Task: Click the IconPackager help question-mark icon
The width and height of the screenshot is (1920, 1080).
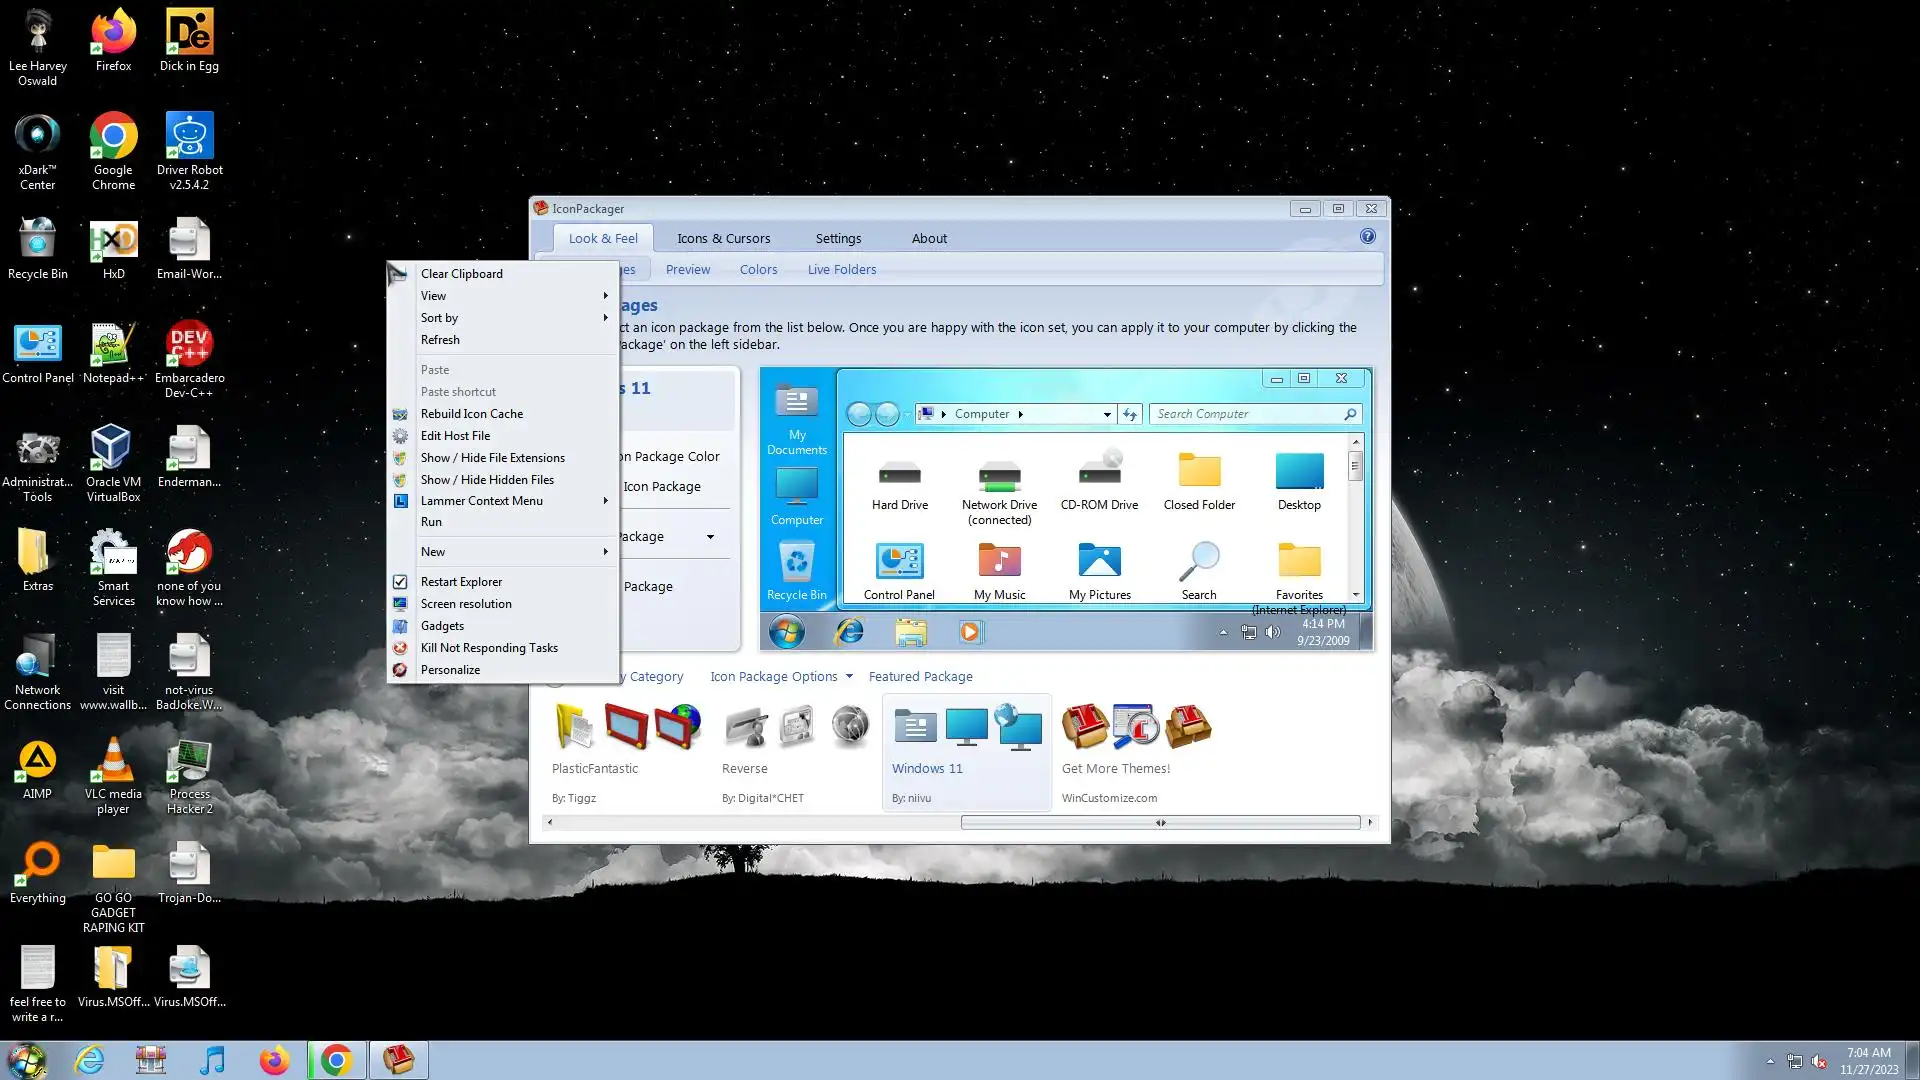Action: [1367, 237]
